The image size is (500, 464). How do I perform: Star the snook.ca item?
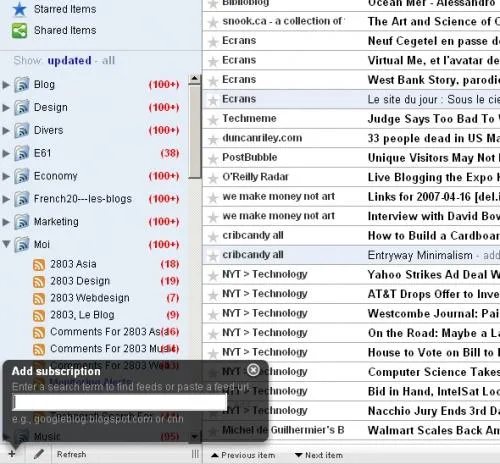pos(213,23)
